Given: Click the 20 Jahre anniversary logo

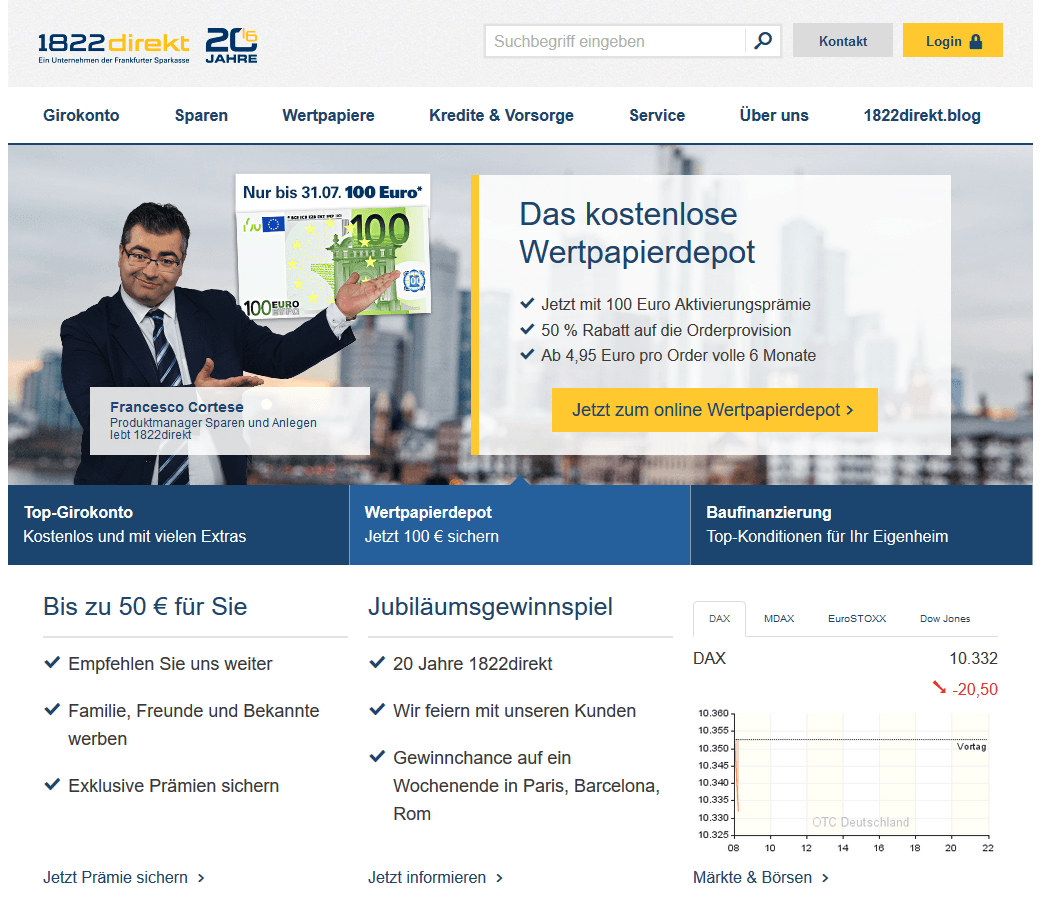Looking at the screenshot, I should pos(231,46).
